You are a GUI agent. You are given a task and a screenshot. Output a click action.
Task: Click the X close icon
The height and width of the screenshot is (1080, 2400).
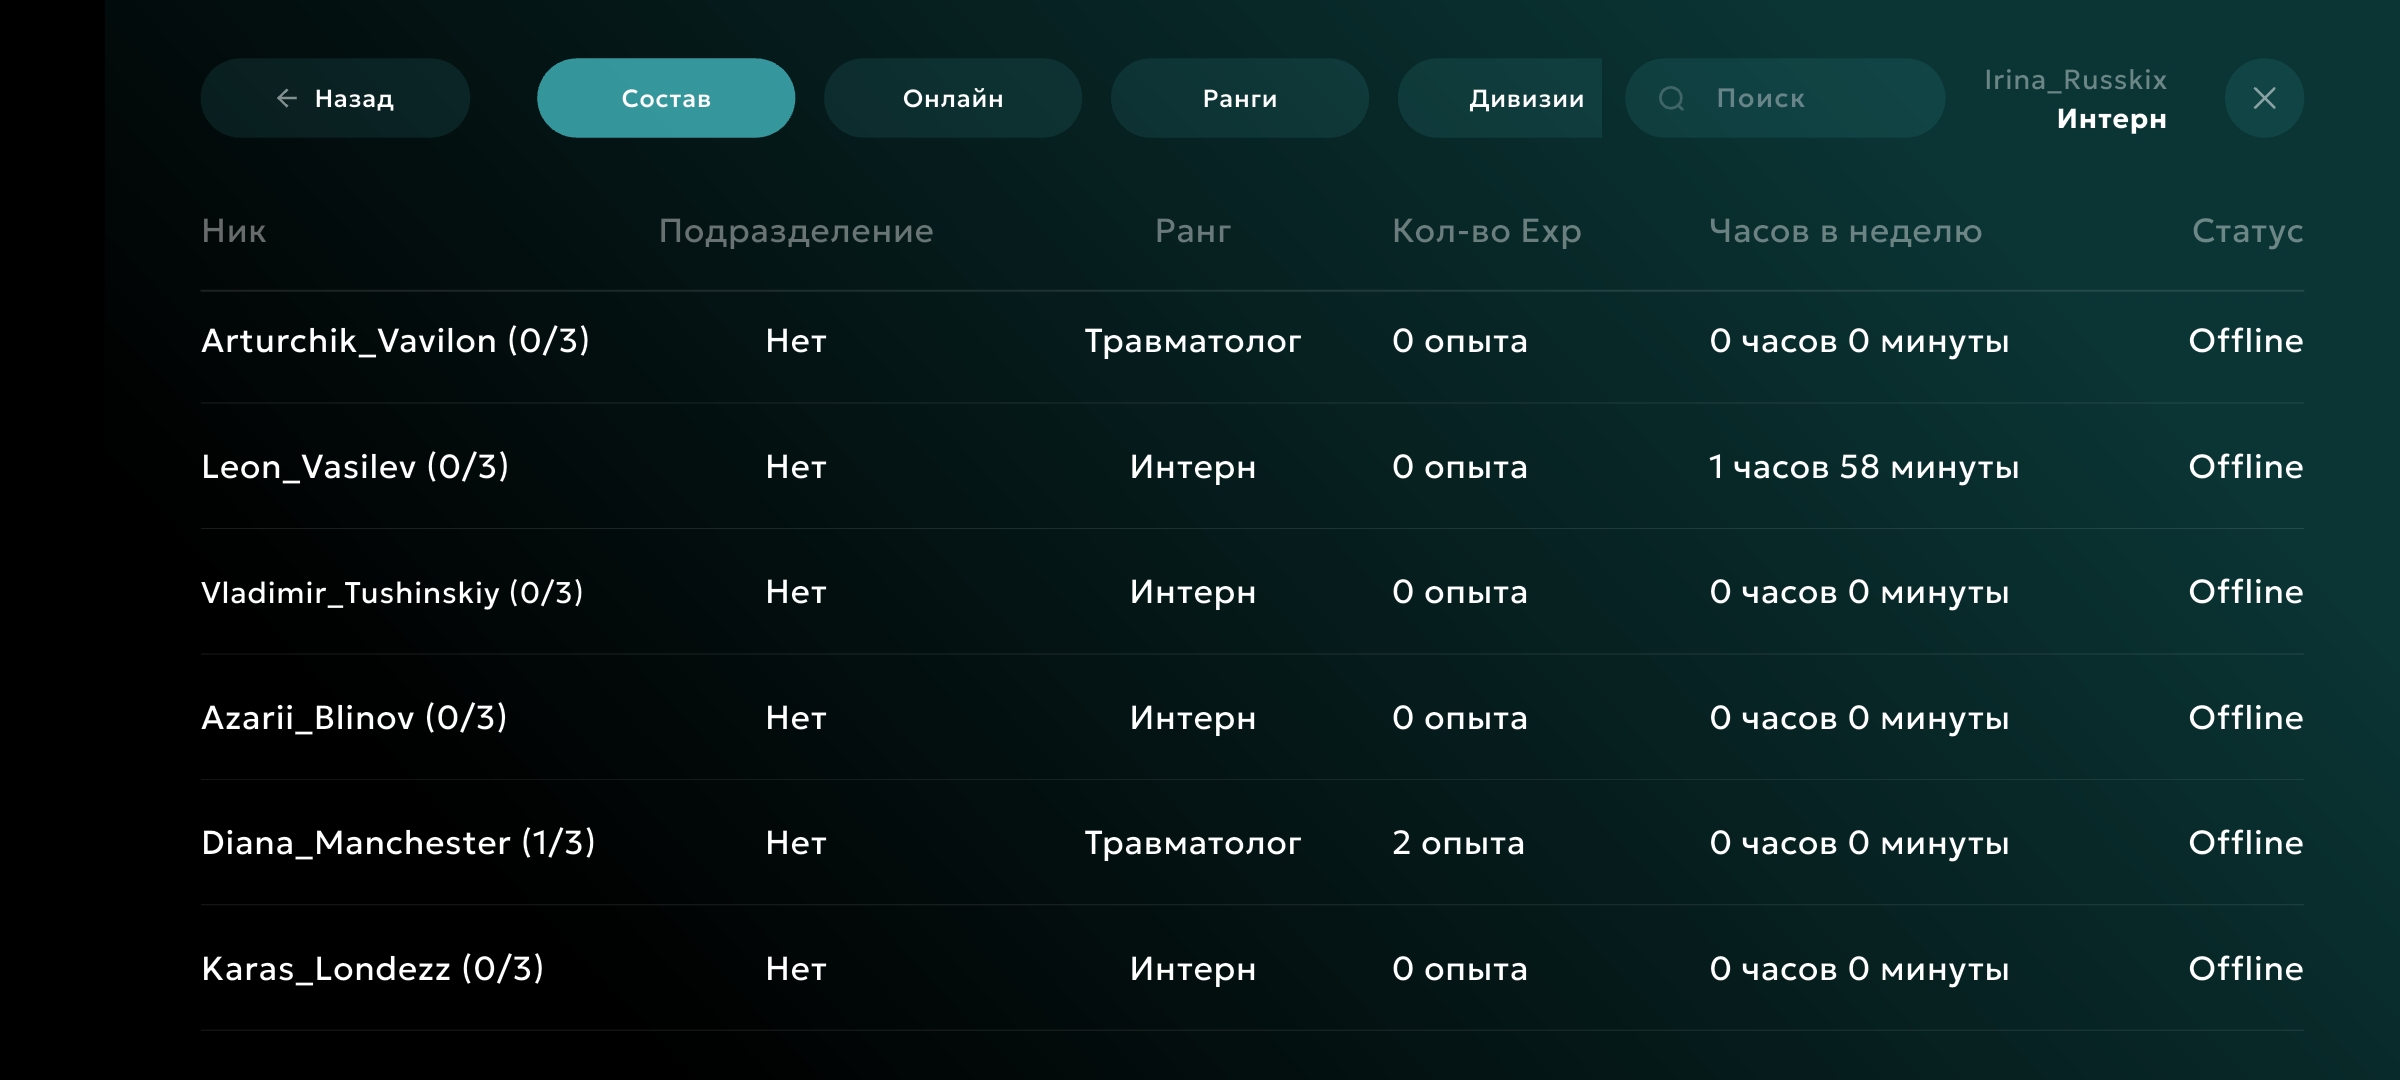[x=2264, y=98]
